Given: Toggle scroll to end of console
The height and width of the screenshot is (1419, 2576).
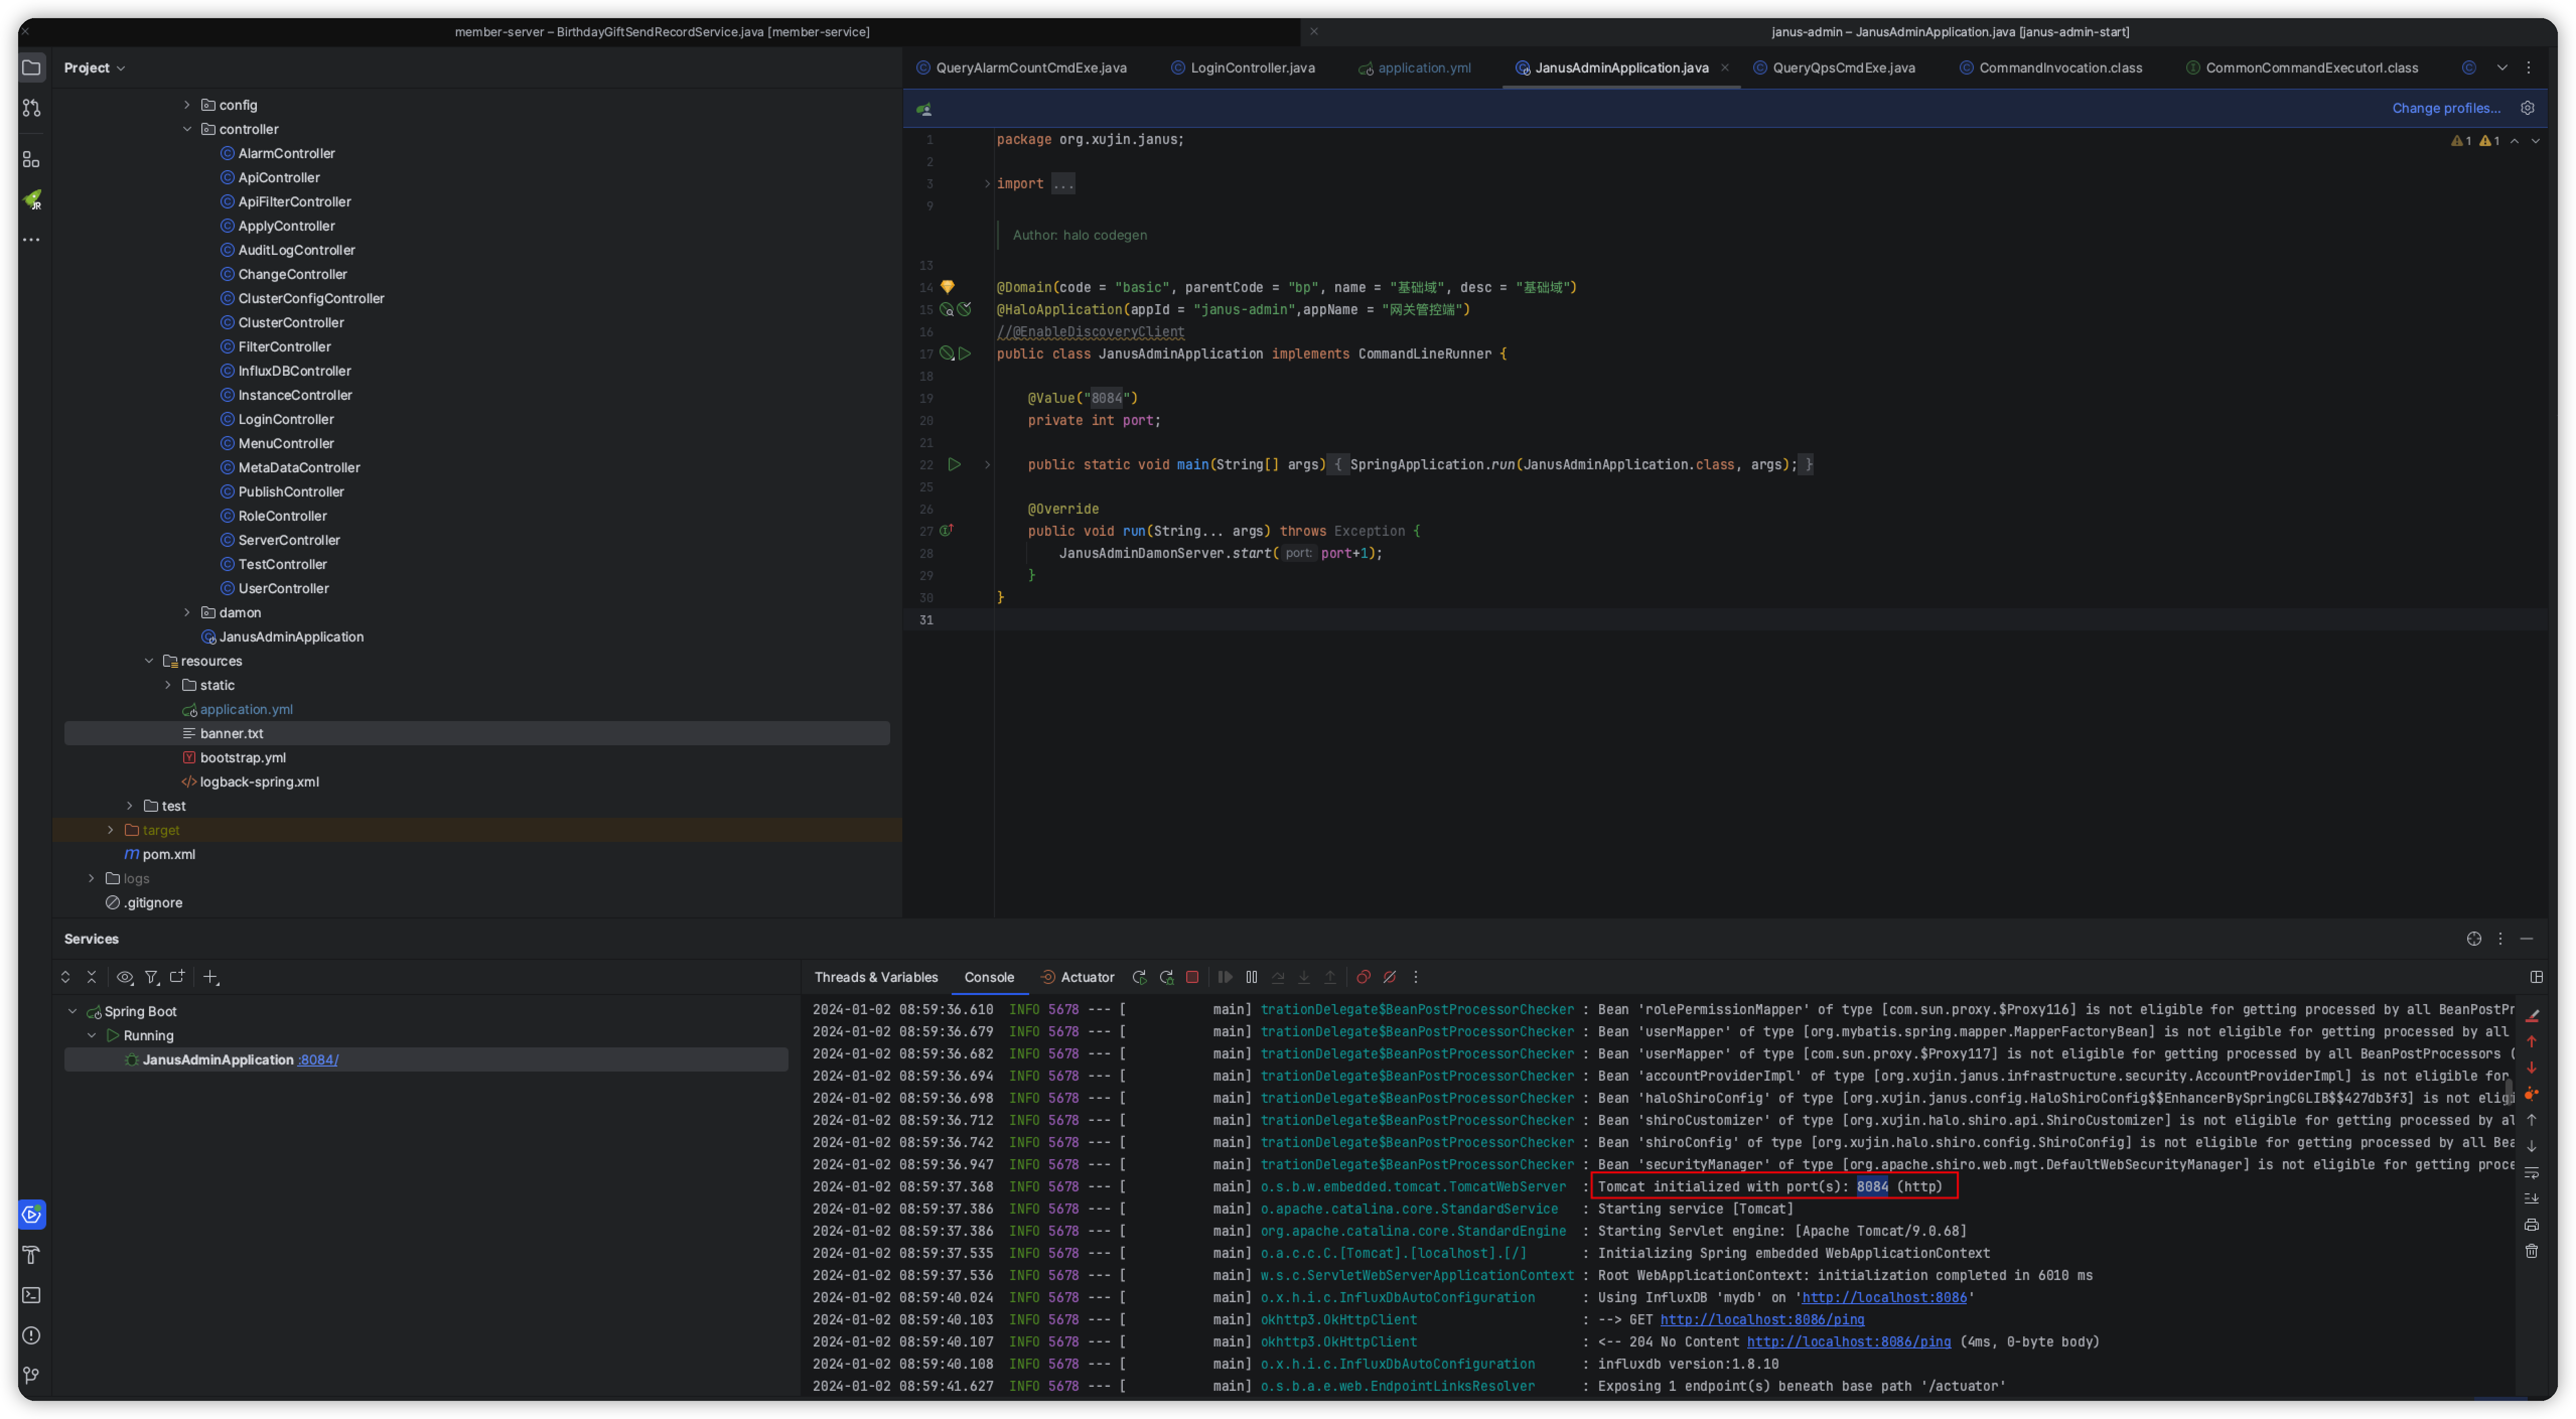Looking at the screenshot, I should tap(2532, 1198).
